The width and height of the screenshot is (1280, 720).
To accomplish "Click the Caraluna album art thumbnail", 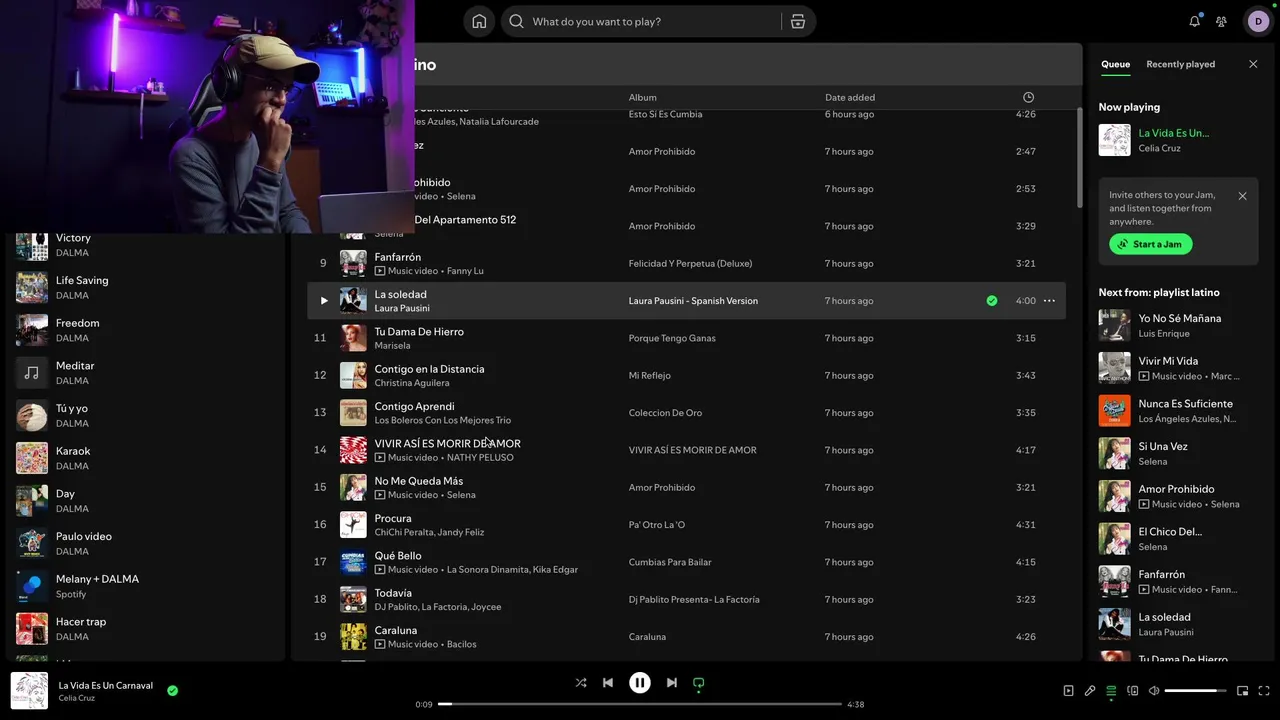I will point(353,637).
